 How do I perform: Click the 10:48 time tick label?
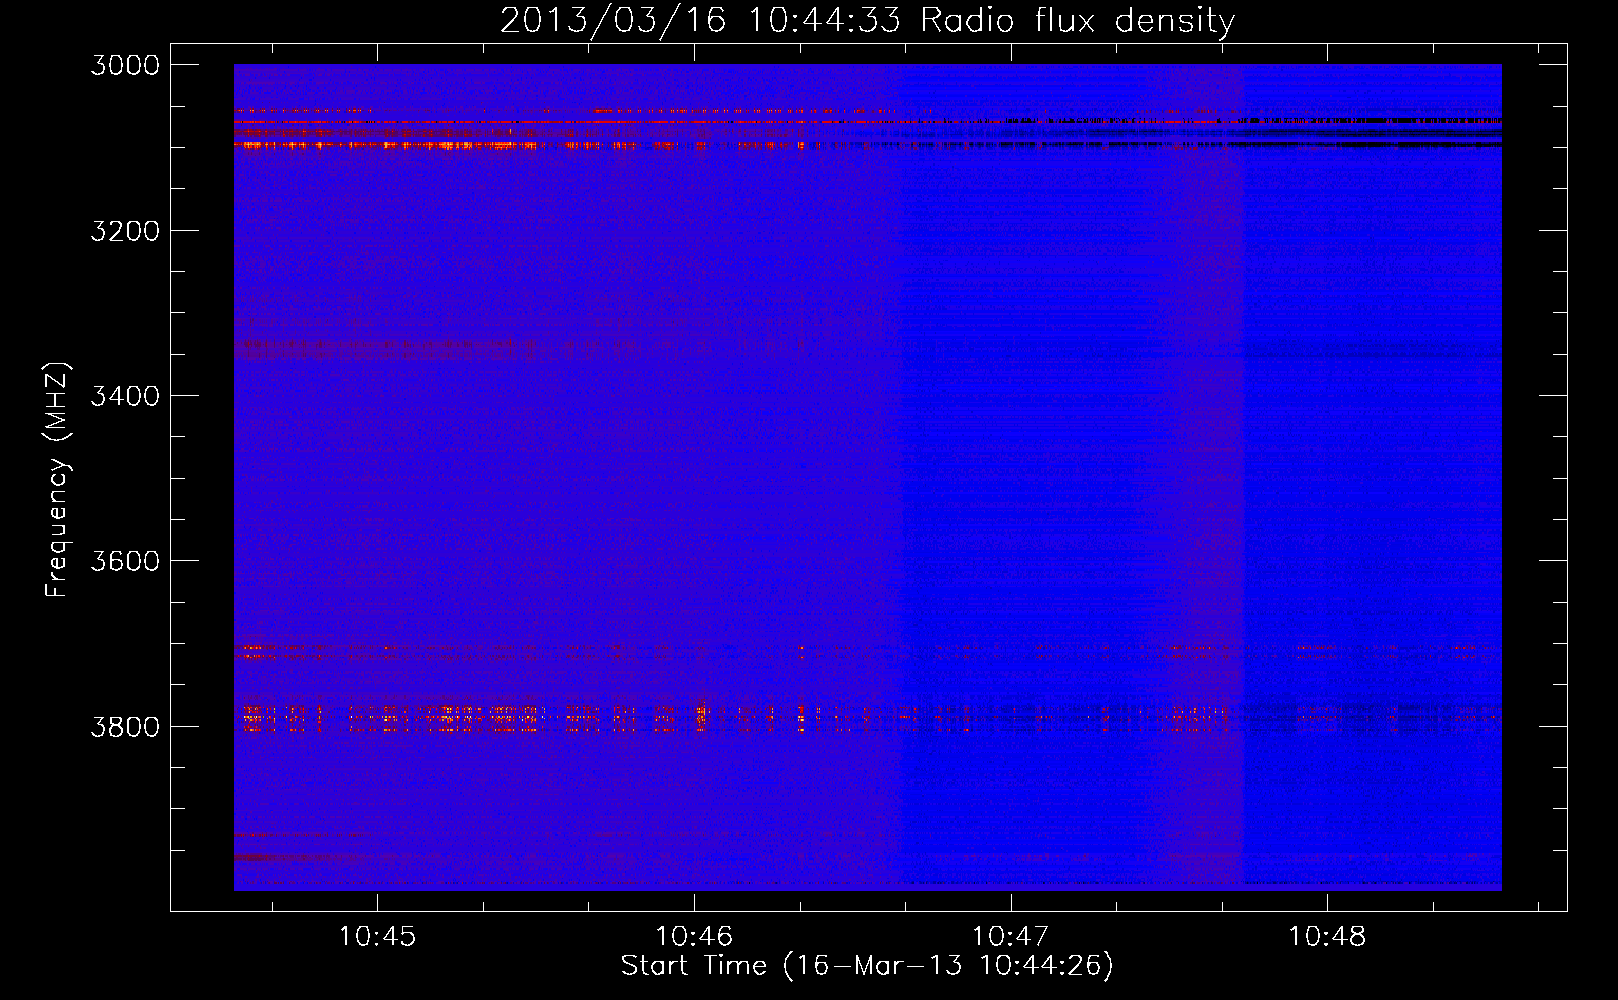point(1327,937)
